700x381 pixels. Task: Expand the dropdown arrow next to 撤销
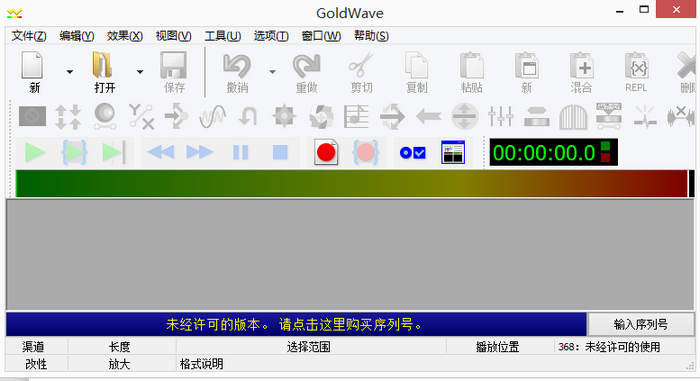272,71
